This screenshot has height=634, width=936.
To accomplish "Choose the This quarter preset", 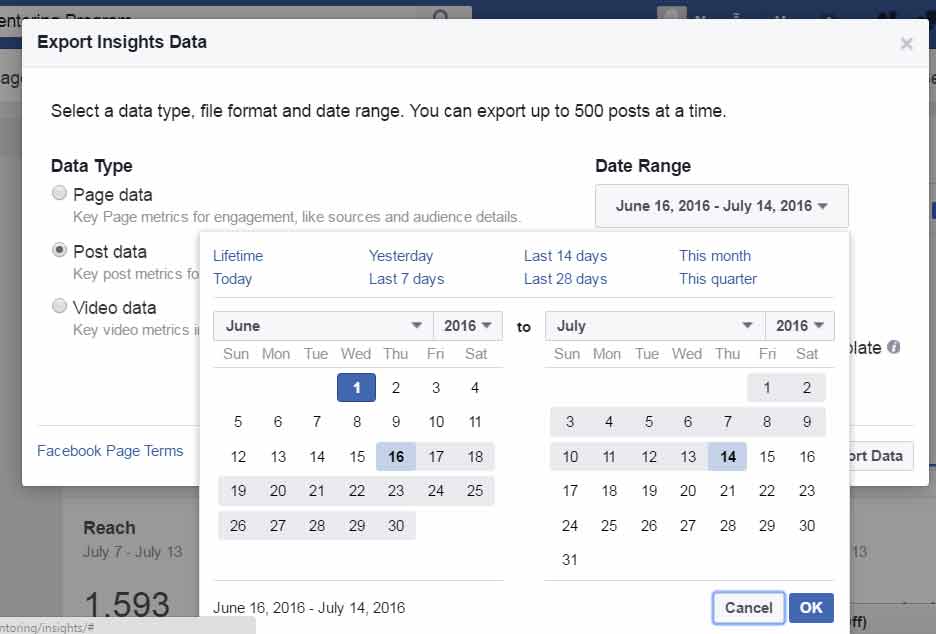I will point(717,279).
